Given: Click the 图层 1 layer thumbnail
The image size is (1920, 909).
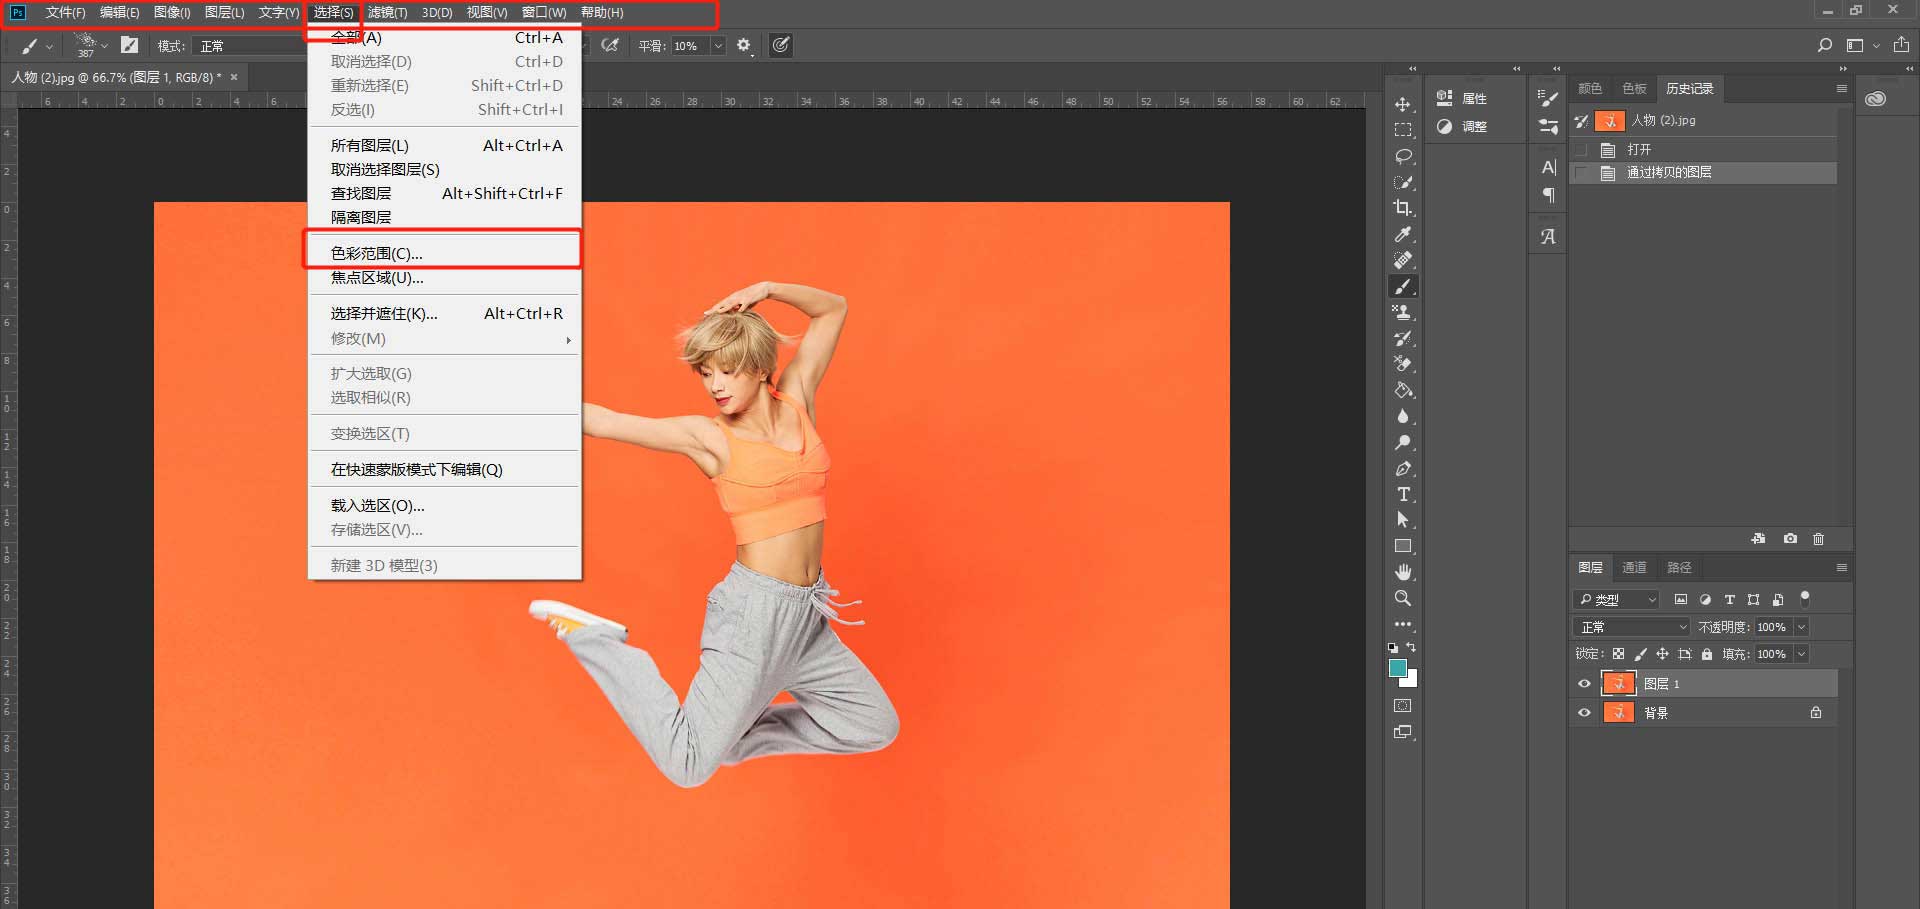Looking at the screenshot, I should tap(1618, 684).
